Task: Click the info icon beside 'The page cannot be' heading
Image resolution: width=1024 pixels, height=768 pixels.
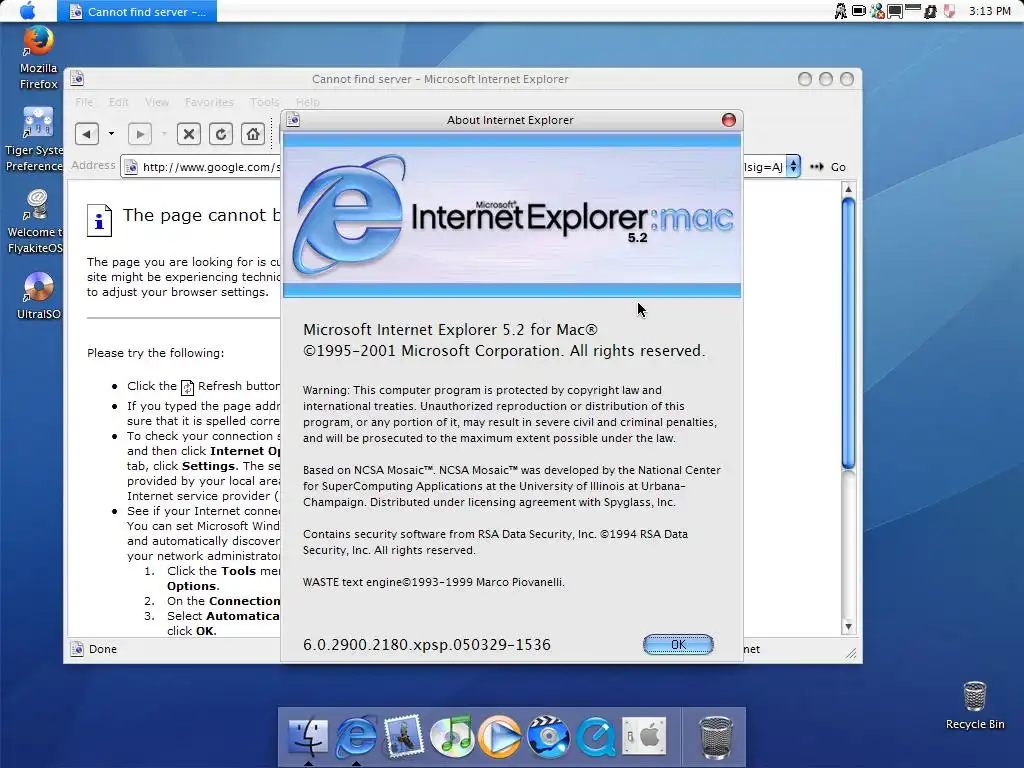Action: pyautogui.click(x=99, y=221)
